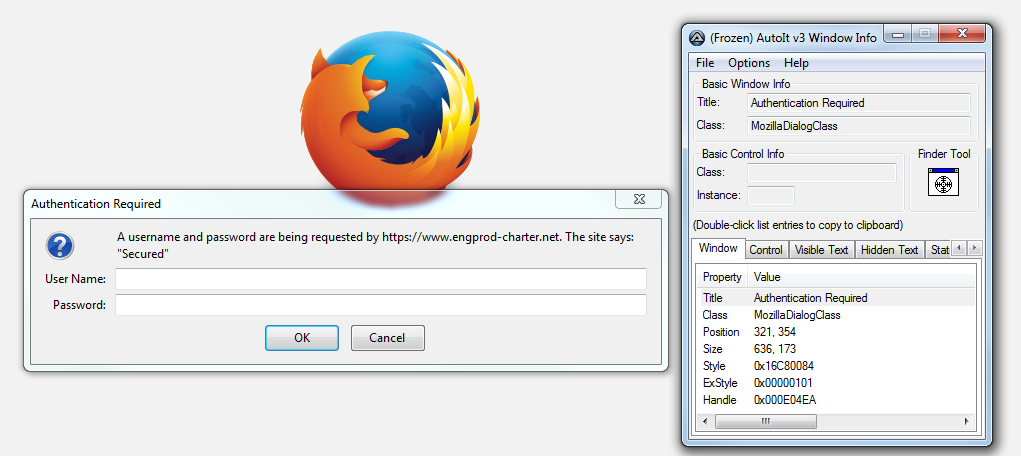This screenshot has height=456, width=1021.
Task: Click OK in the Authentication Required dialog
Action: (301, 338)
